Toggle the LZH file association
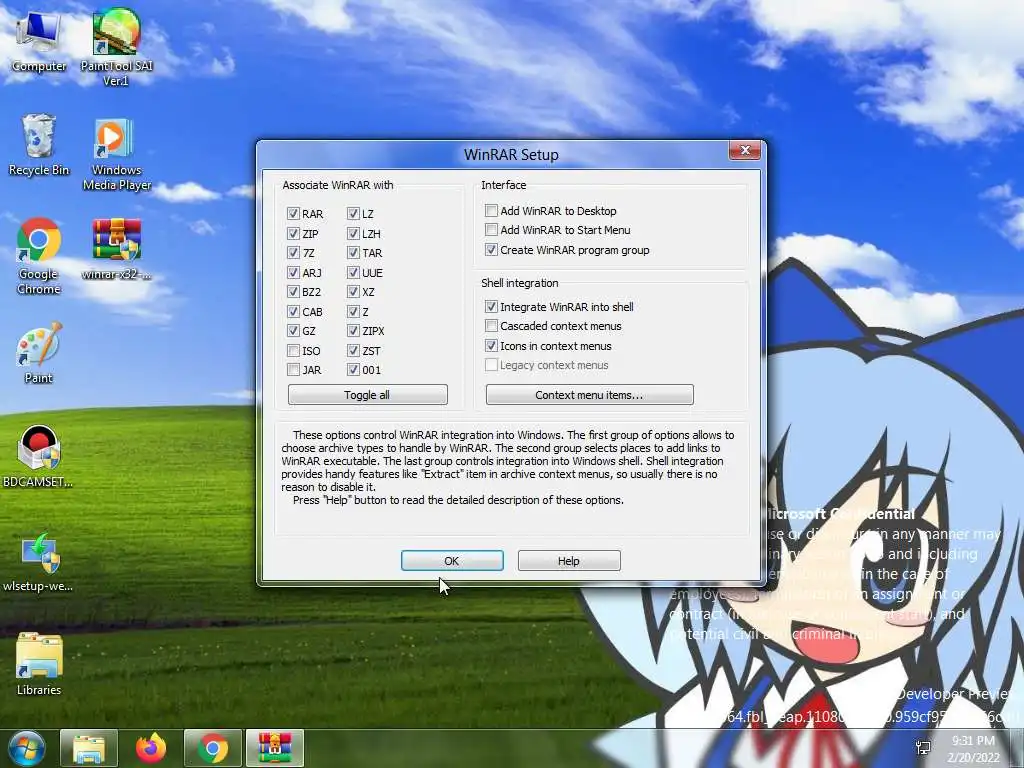The image size is (1024, 768). pyautogui.click(x=353, y=233)
